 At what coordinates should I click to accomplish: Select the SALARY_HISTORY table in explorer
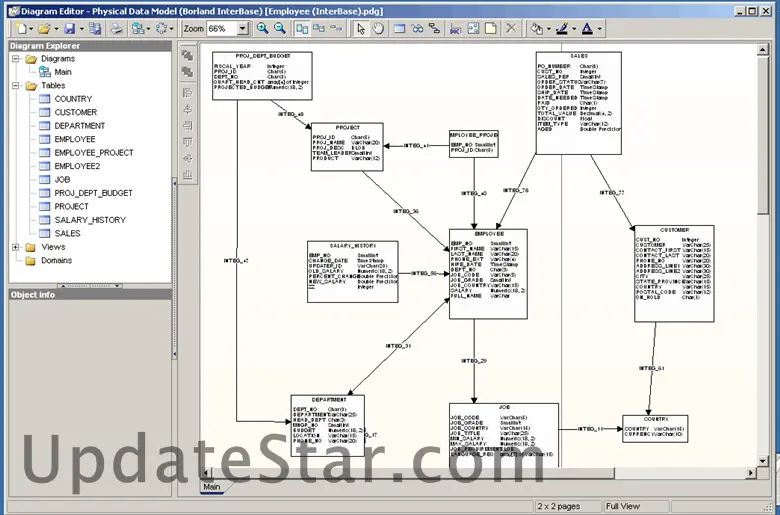[90, 220]
